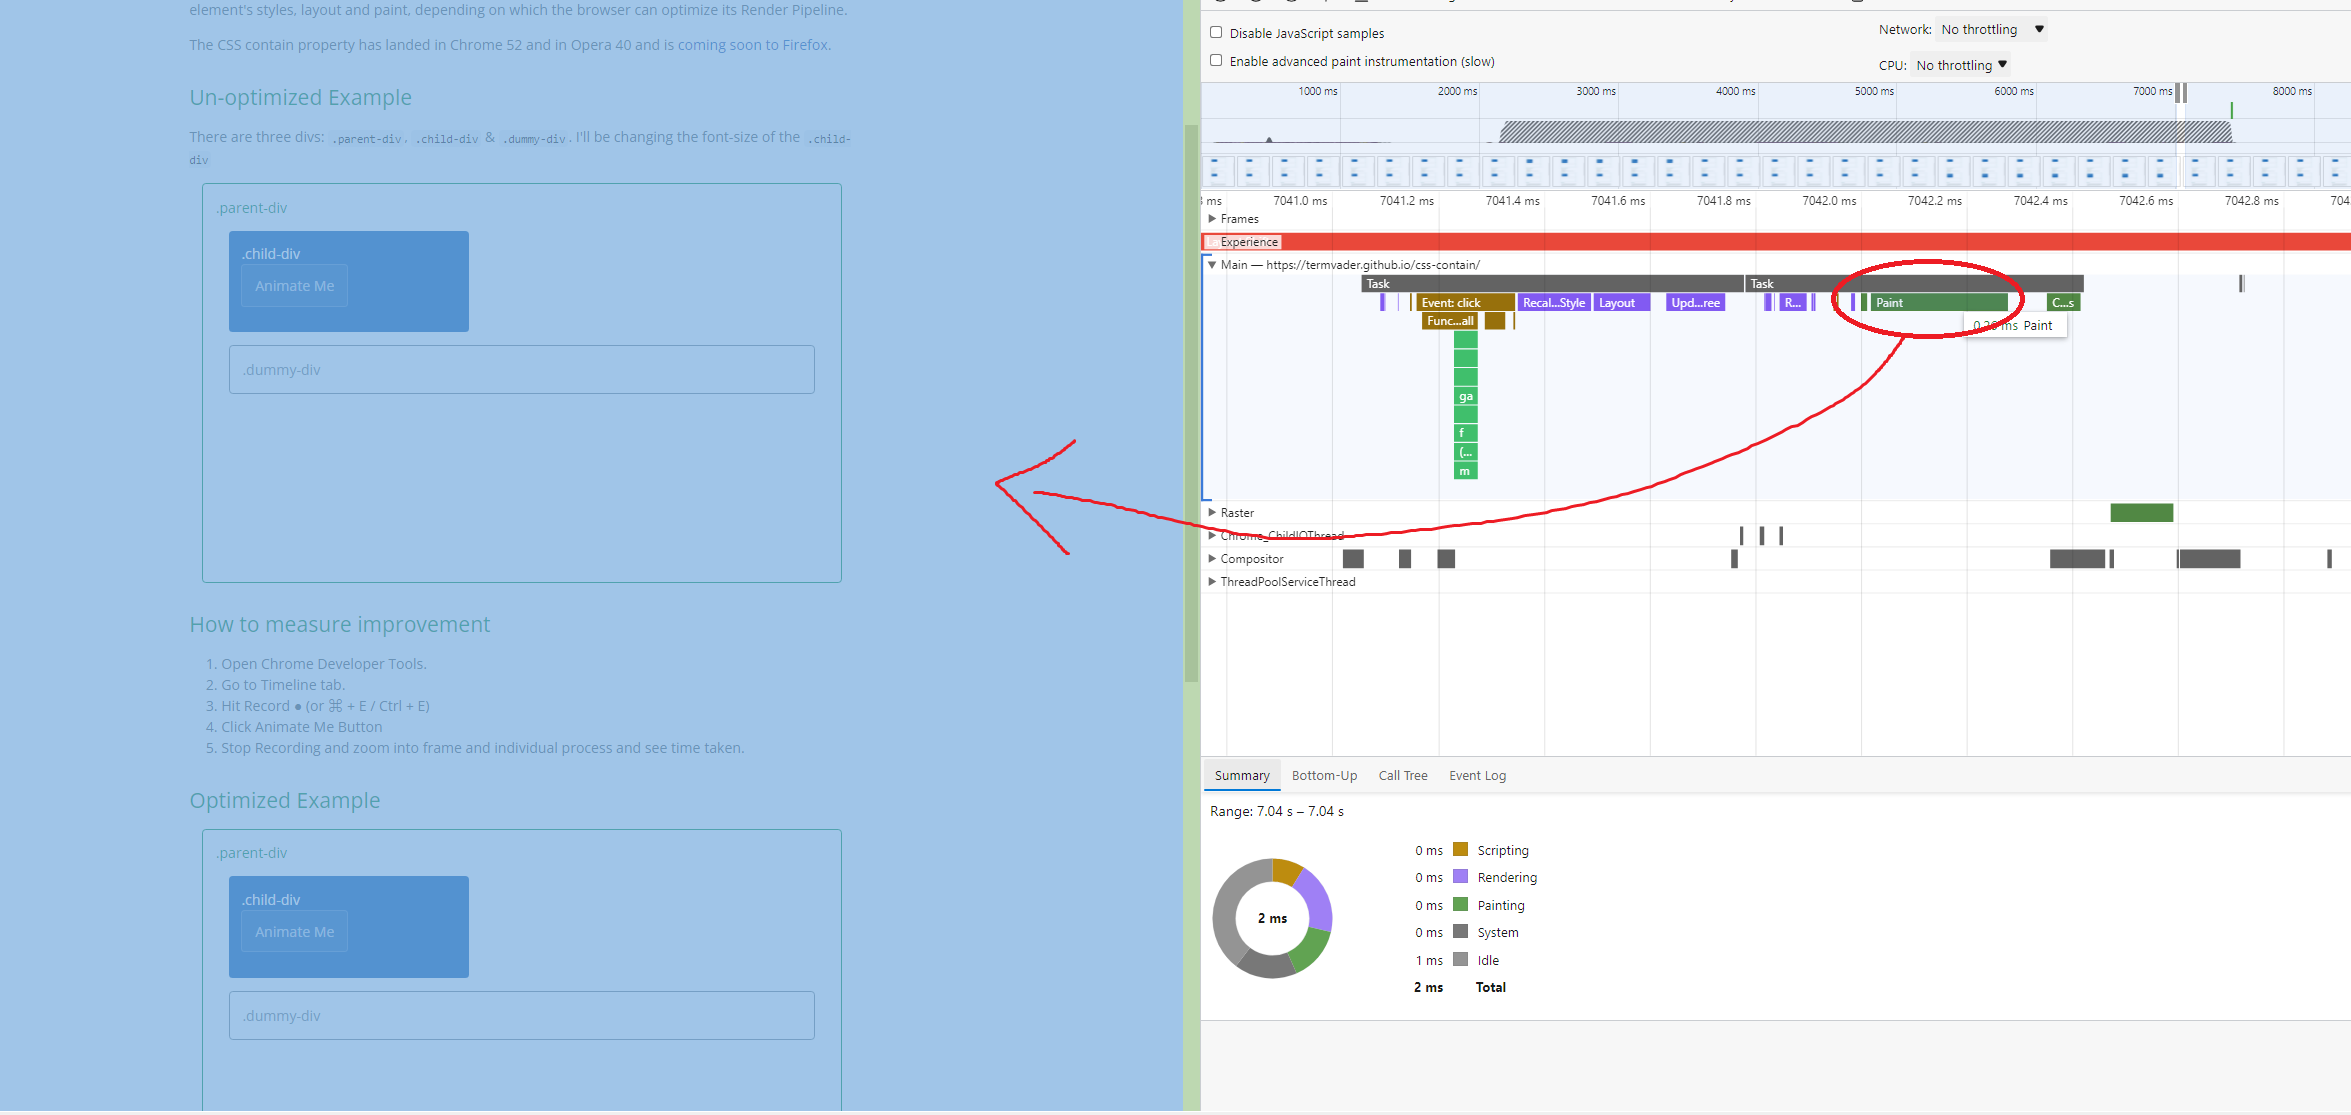
Task: Select the green Paint event bar
Action: coord(1937,303)
